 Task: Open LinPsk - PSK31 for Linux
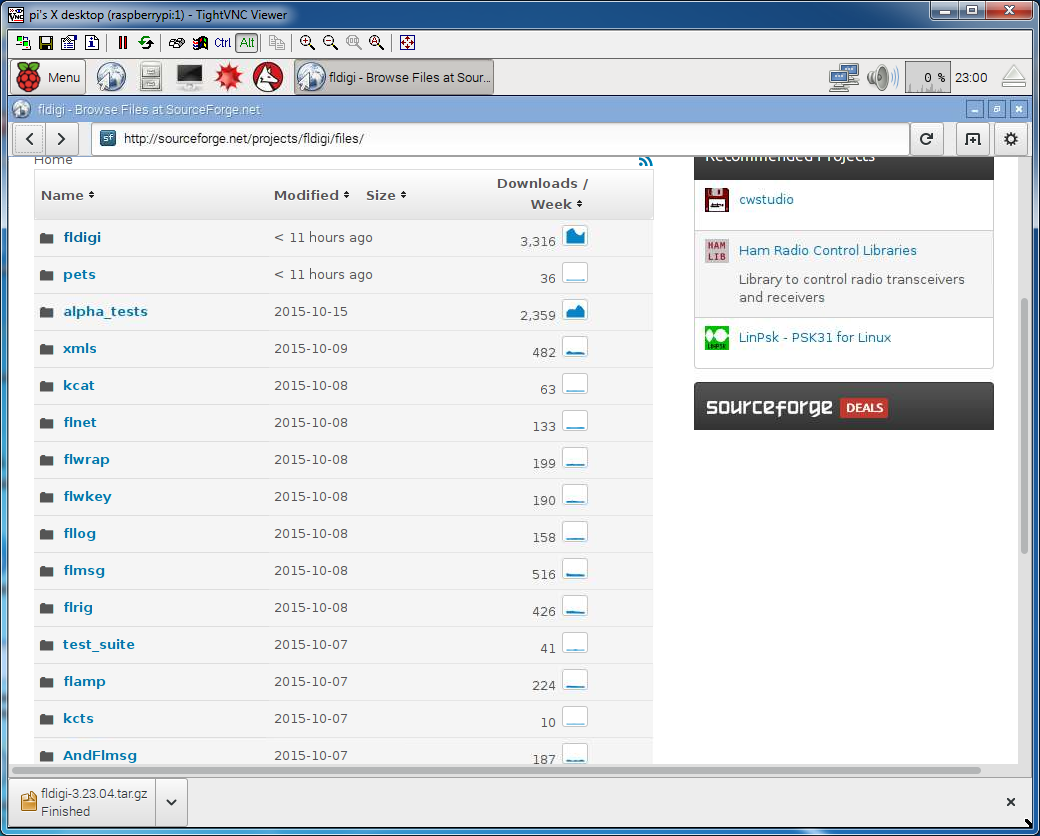click(815, 338)
